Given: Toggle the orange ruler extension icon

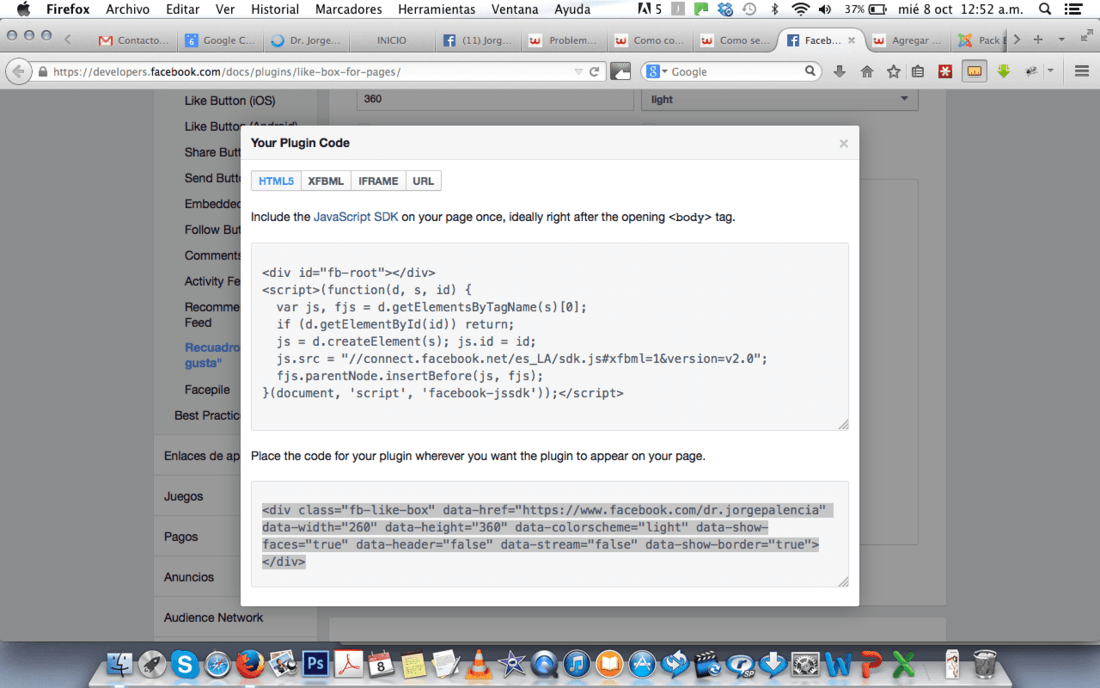Looking at the screenshot, I should pos(974,71).
